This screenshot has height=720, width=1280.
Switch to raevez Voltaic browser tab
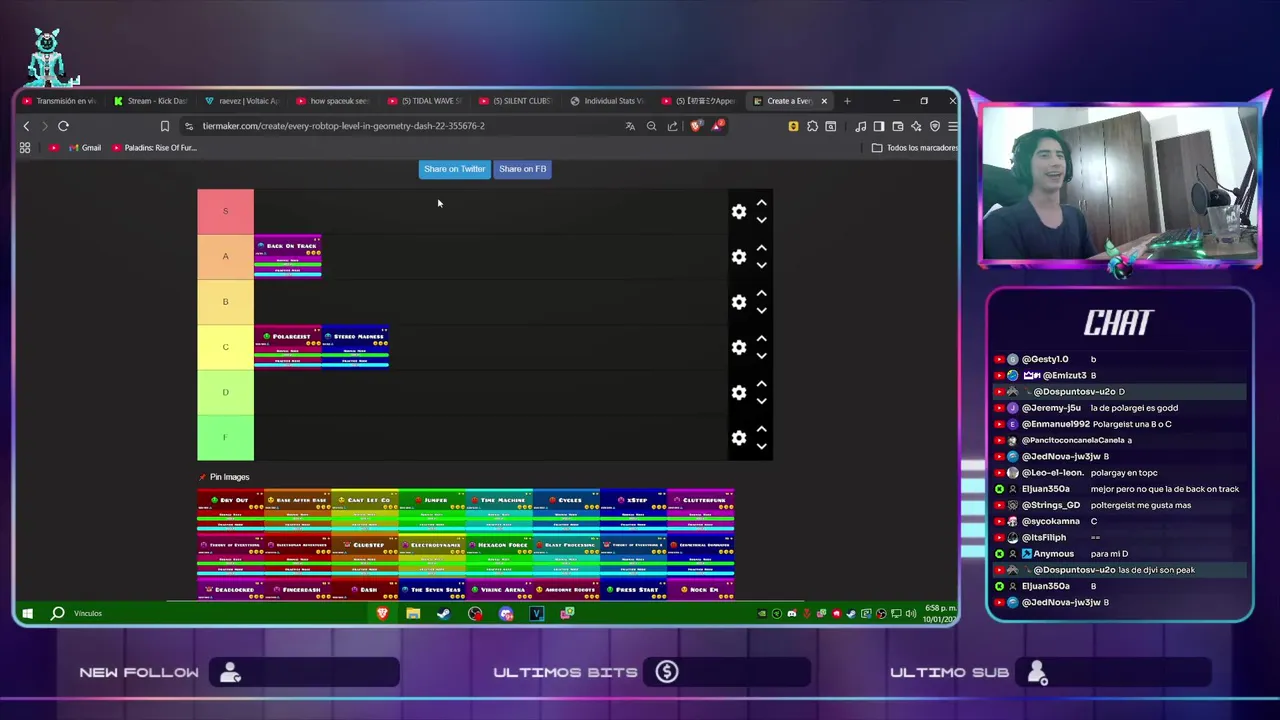241,101
